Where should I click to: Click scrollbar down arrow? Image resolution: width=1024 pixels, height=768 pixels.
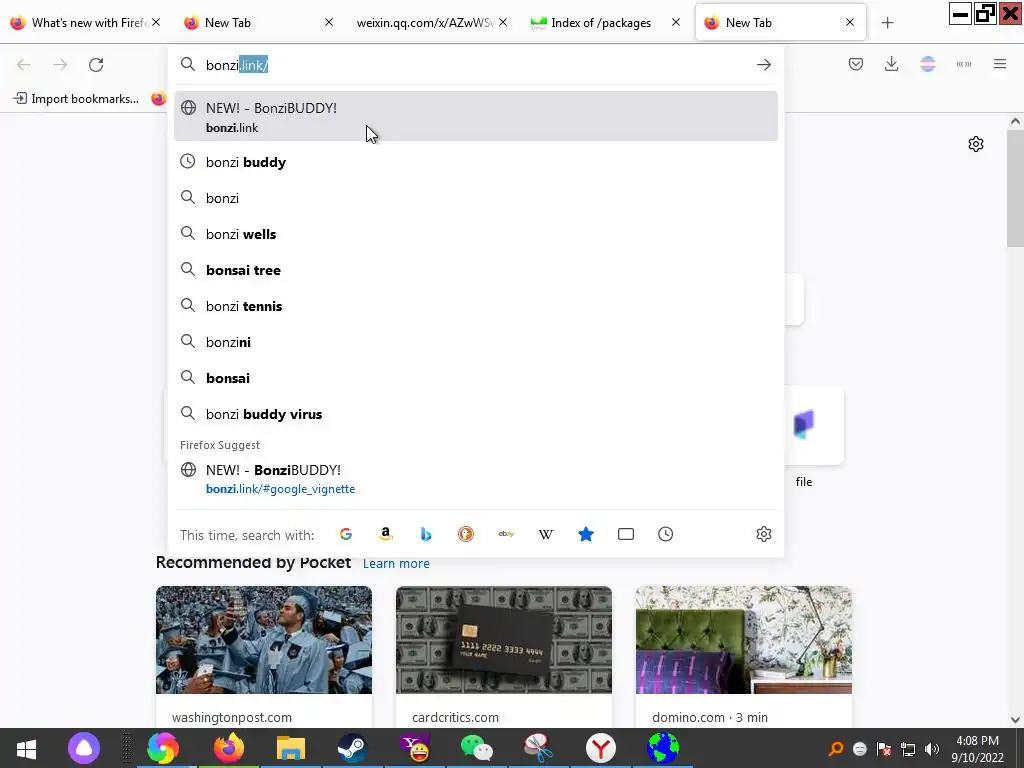(1015, 719)
